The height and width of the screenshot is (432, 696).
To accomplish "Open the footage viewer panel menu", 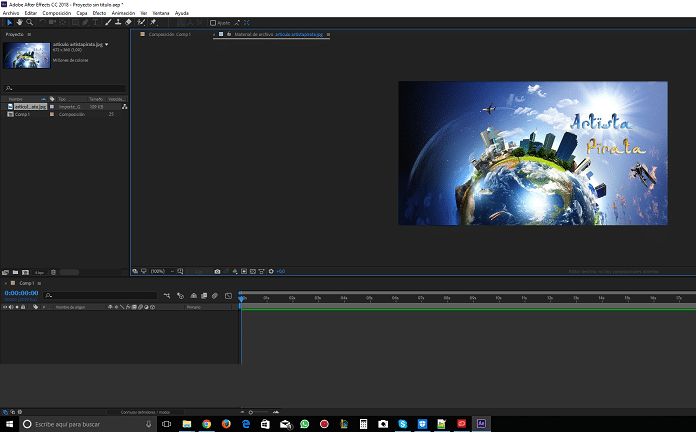I will click(x=328, y=34).
